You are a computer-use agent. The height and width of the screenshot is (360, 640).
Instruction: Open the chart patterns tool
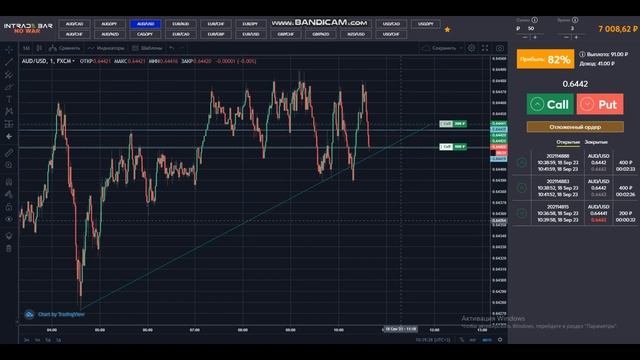[9, 111]
